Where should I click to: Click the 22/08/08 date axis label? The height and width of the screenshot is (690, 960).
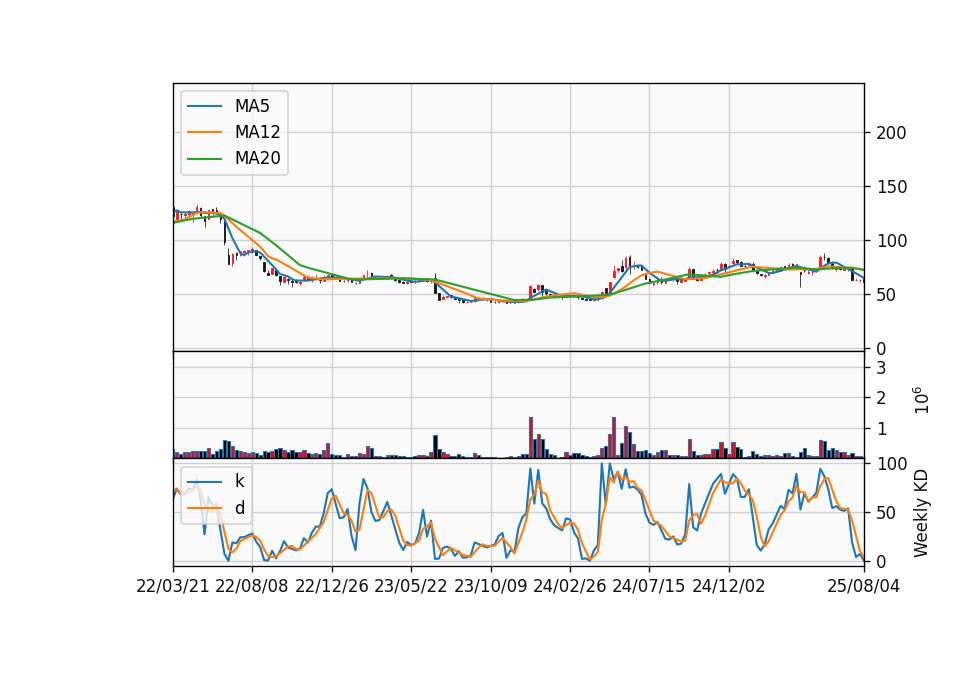(x=252, y=586)
